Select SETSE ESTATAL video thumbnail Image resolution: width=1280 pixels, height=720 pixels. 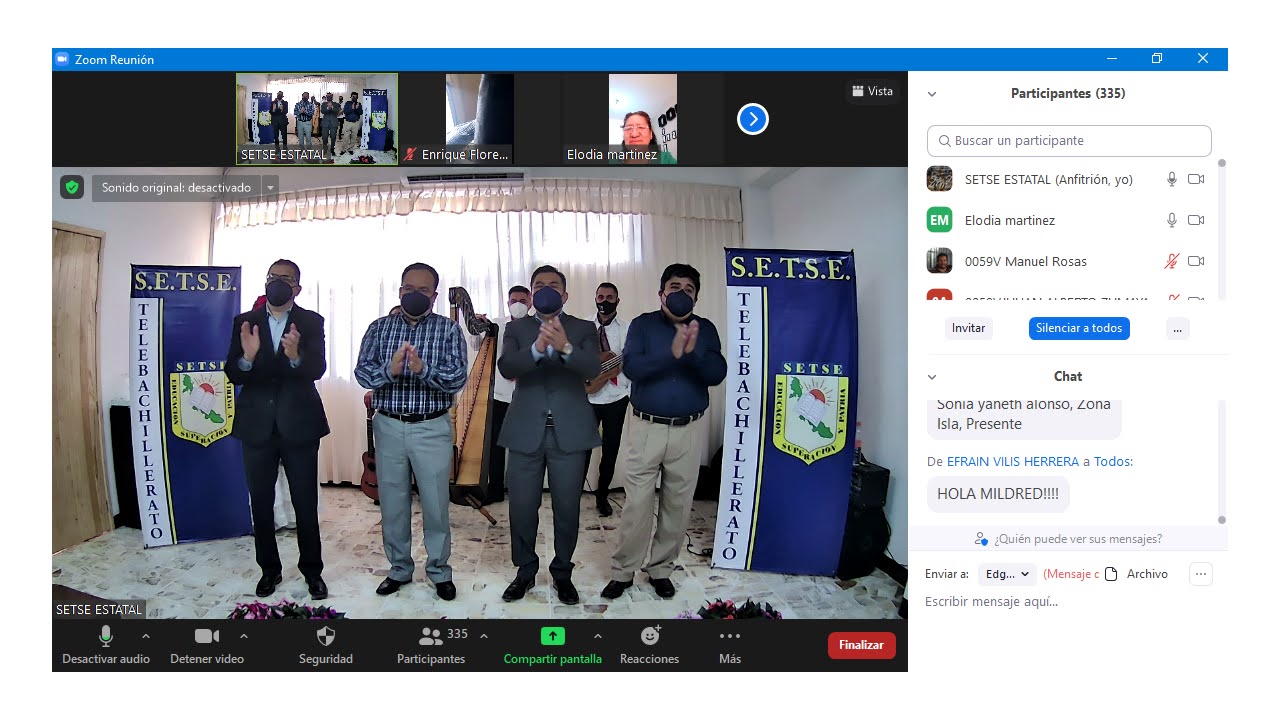317,119
